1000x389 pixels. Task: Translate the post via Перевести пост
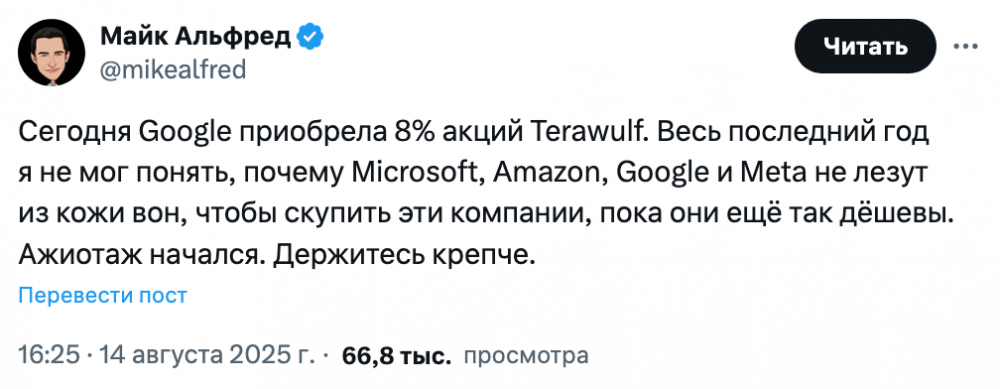coord(103,295)
